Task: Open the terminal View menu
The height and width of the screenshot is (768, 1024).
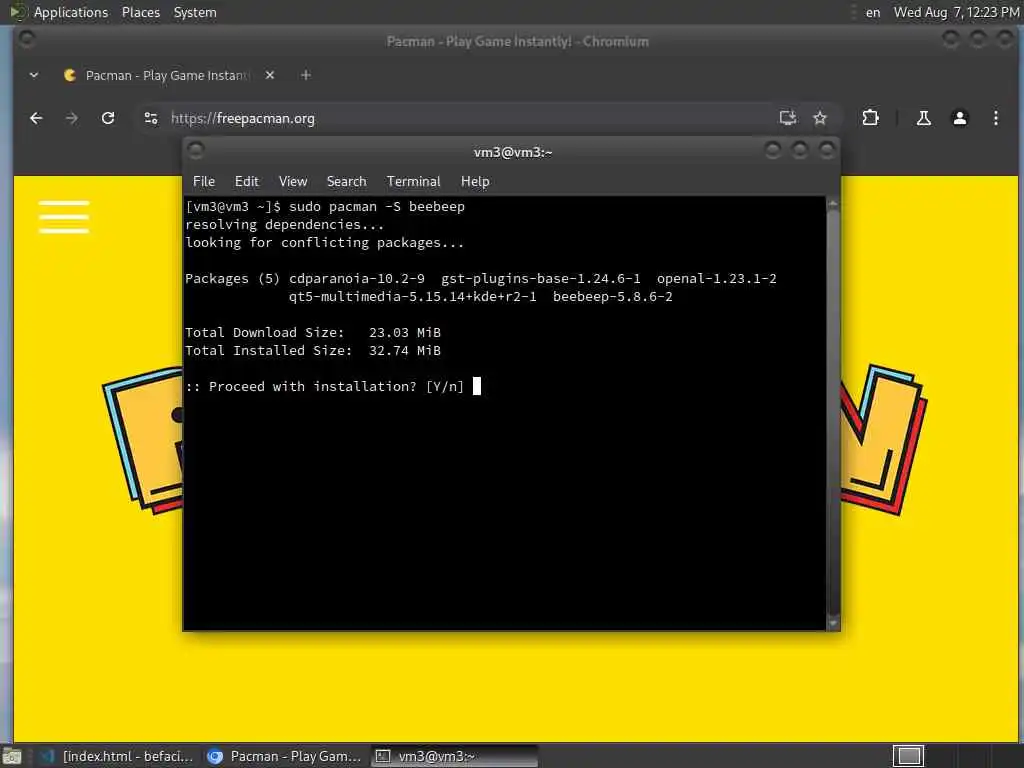Action: pos(293,182)
